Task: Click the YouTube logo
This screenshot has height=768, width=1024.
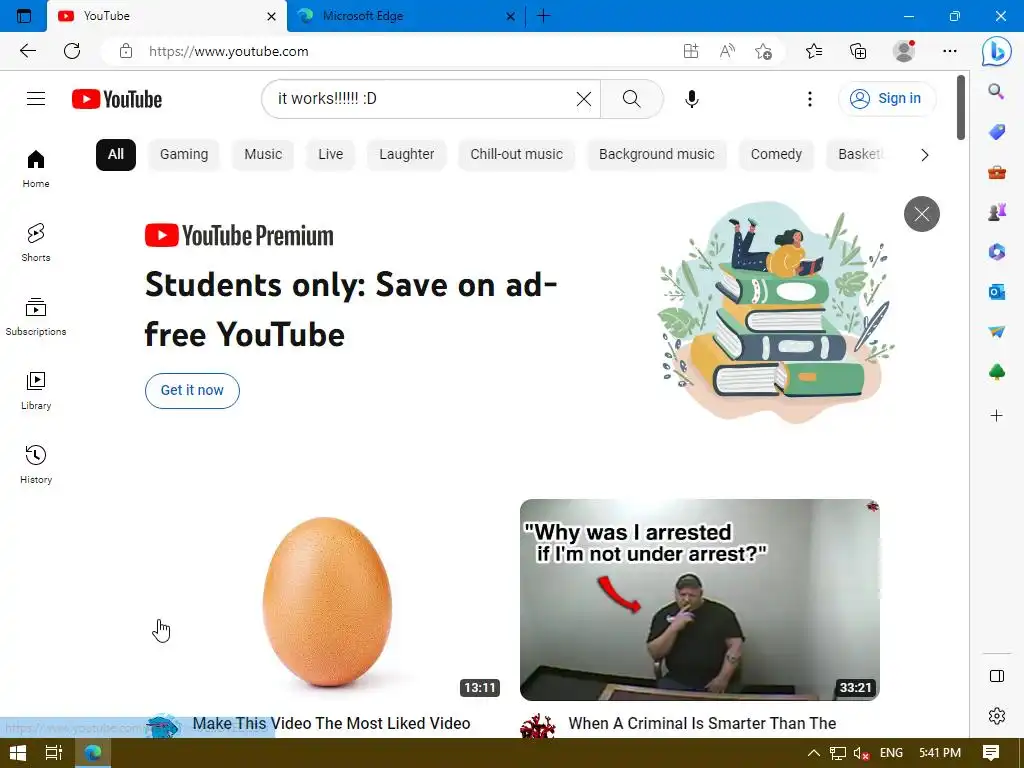Action: tap(117, 99)
